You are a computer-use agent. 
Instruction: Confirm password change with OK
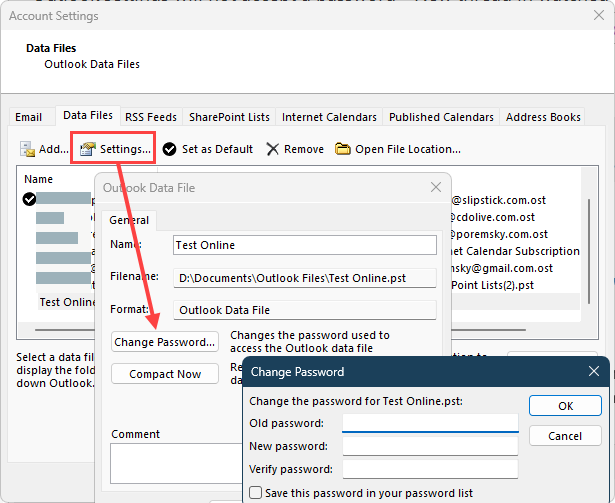click(565, 406)
